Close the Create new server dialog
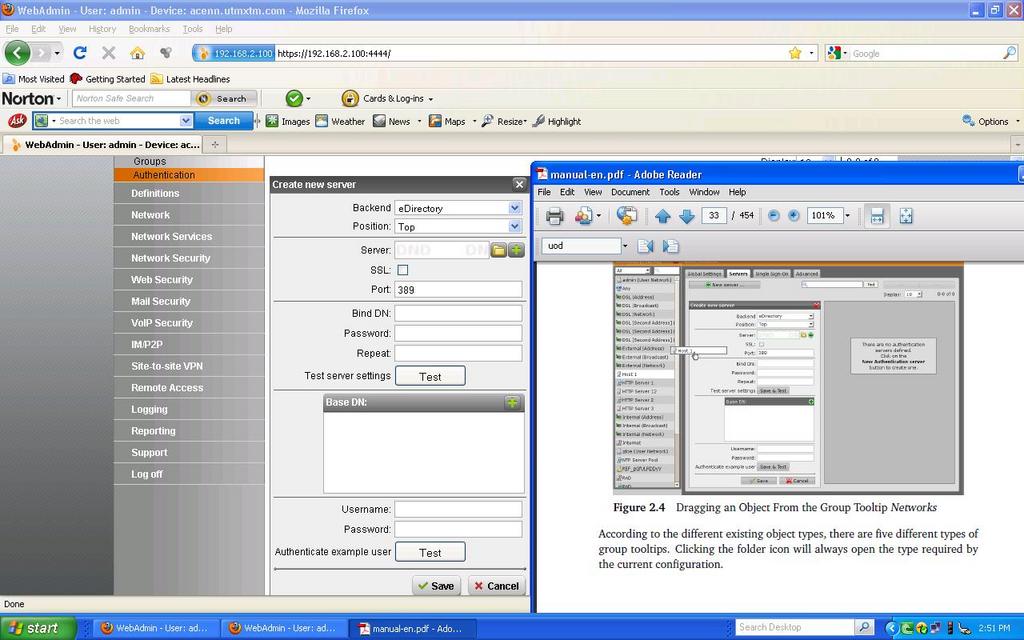 click(519, 184)
